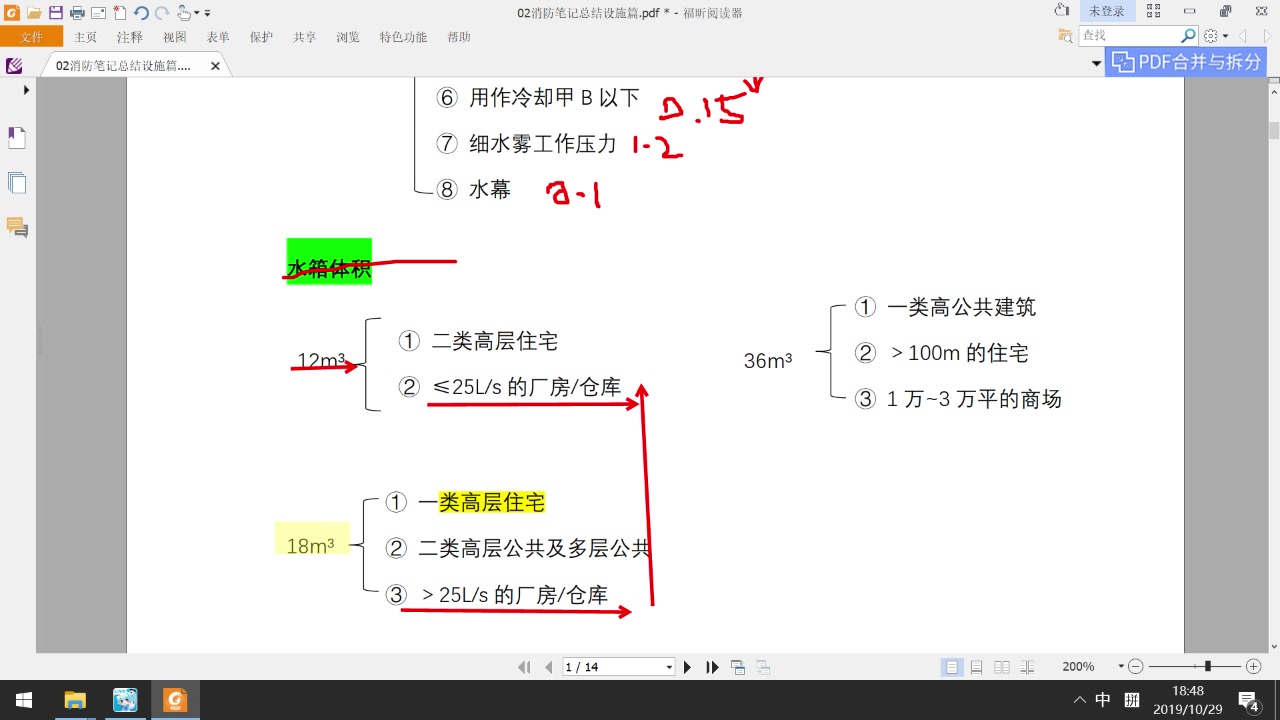Open the 文件 menu
This screenshot has height=720, width=1280.
[x=31, y=37]
